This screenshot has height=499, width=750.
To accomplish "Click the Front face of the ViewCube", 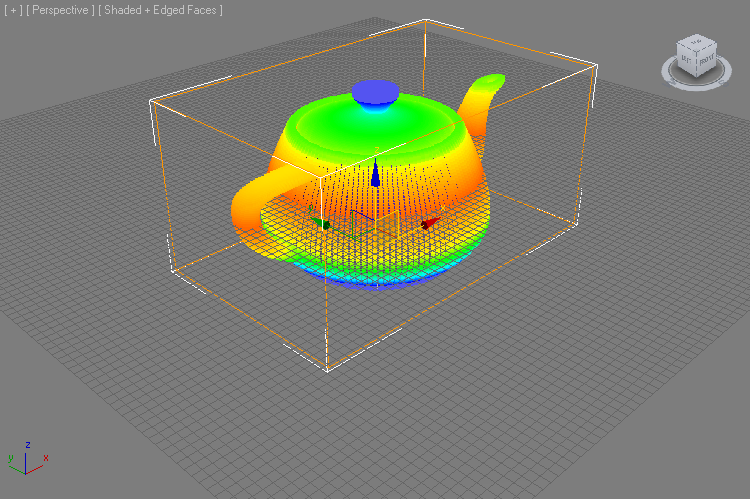I will (706, 61).
